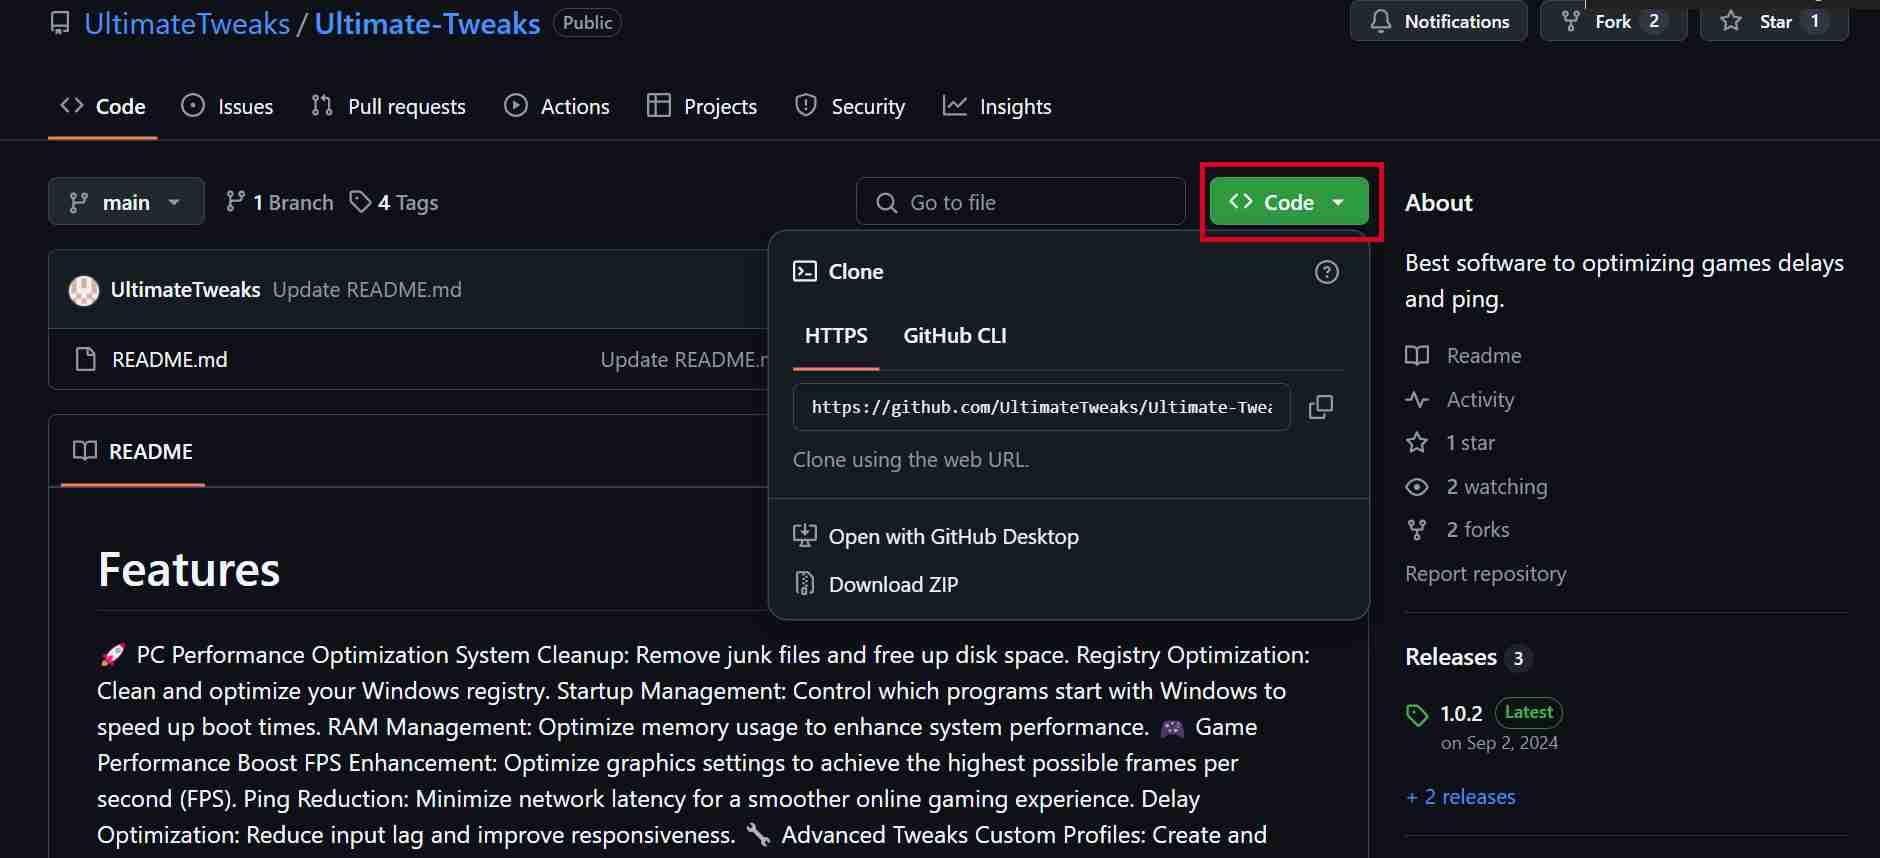1880x858 pixels.
Task: Select the README tab
Action: pos(133,451)
